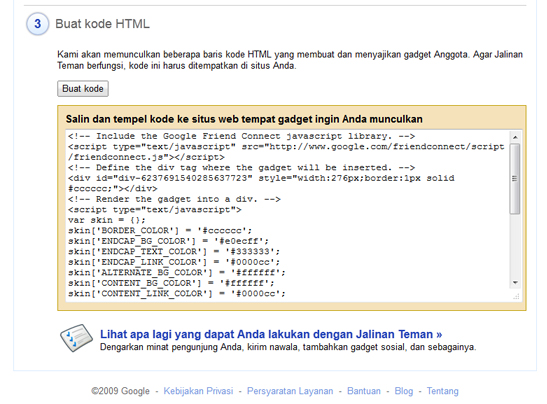The image size is (547, 404).
Task: Click the code box scroll-down arrow
Action: [x=515, y=283]
